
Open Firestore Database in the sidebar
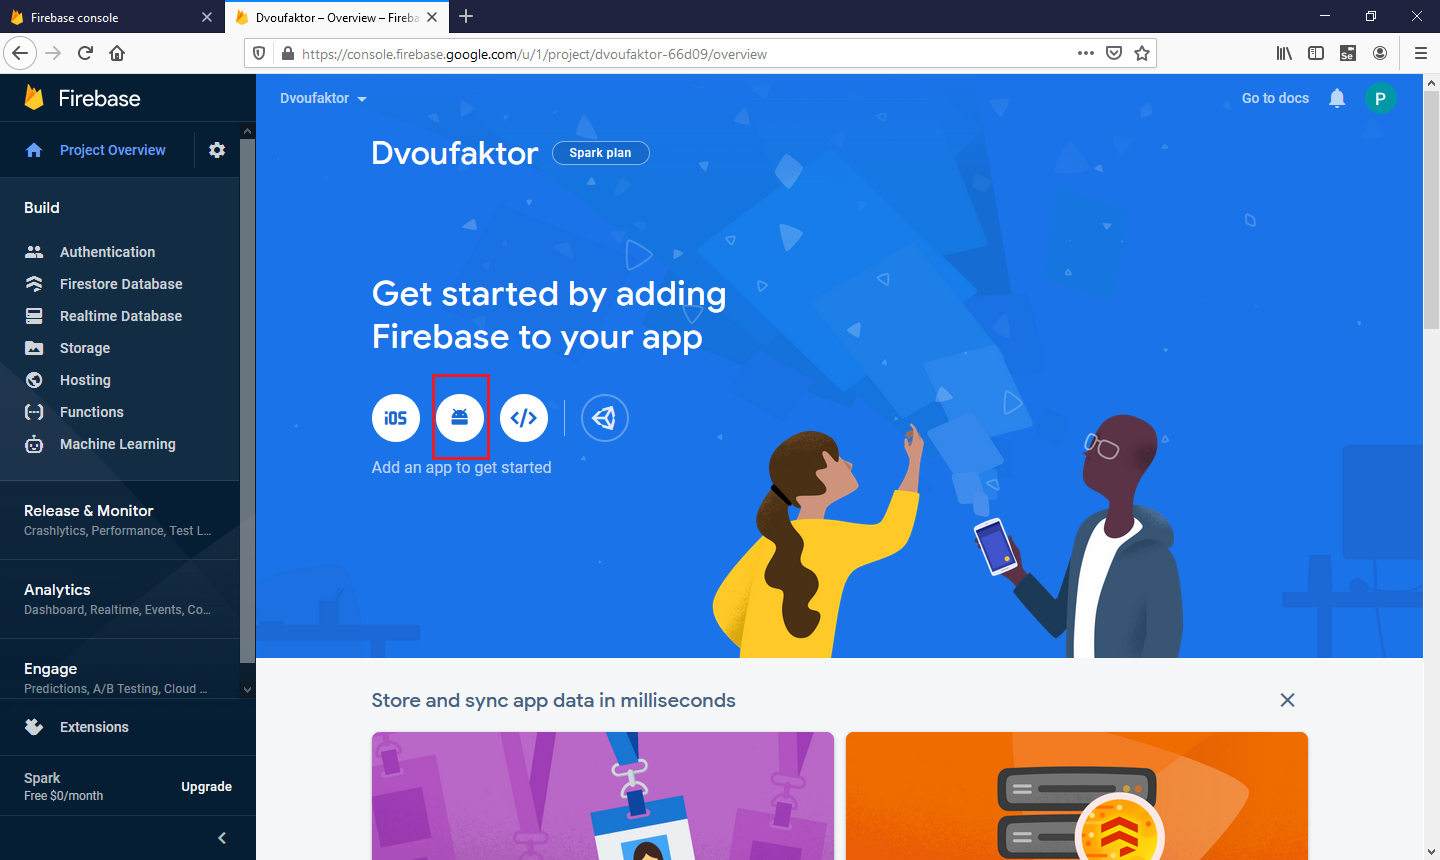[x=120, y=284]
